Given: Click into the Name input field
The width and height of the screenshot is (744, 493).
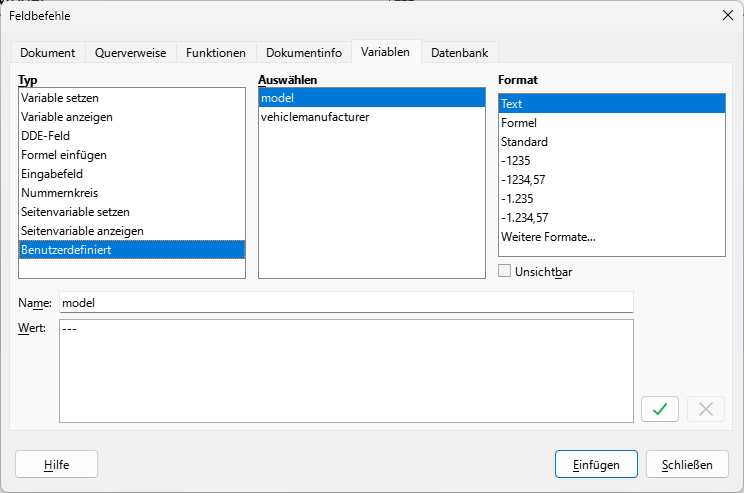Looking at the screenshot, I should point(345,302).
